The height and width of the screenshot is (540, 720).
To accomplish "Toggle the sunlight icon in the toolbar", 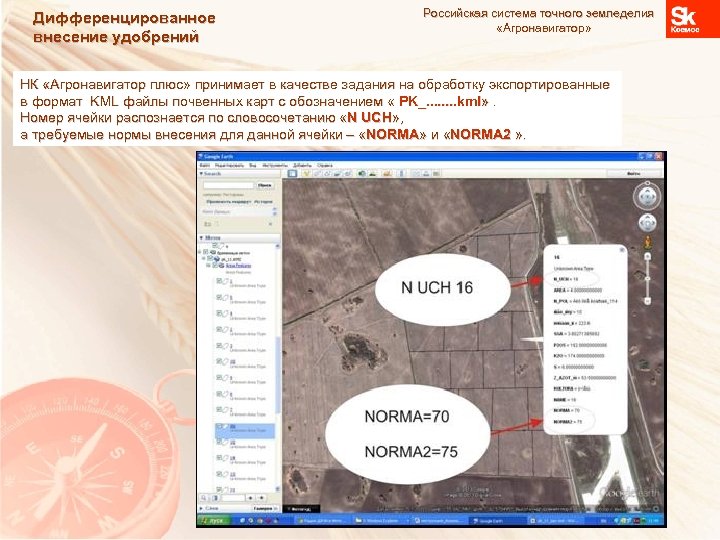I will (373, 174).
